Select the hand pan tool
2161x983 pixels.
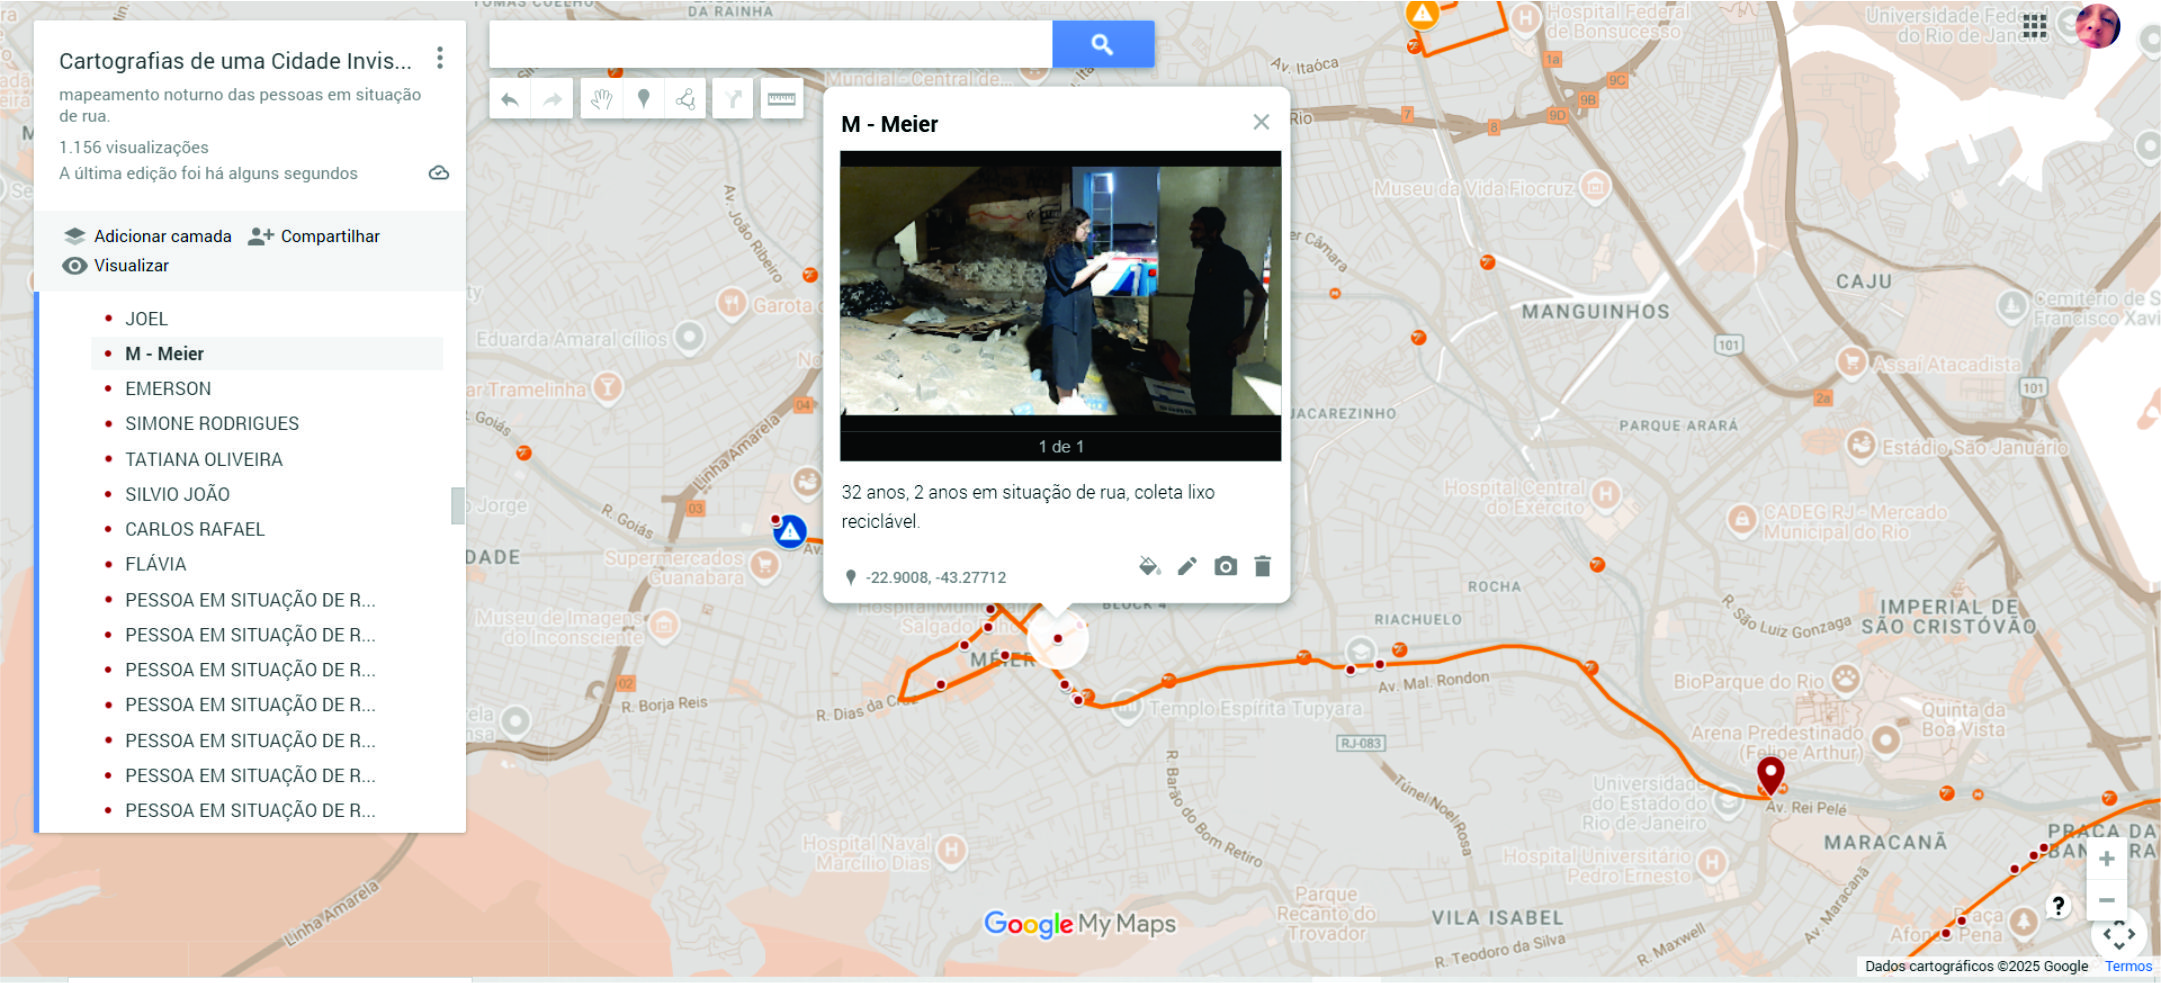click(601, 99)
